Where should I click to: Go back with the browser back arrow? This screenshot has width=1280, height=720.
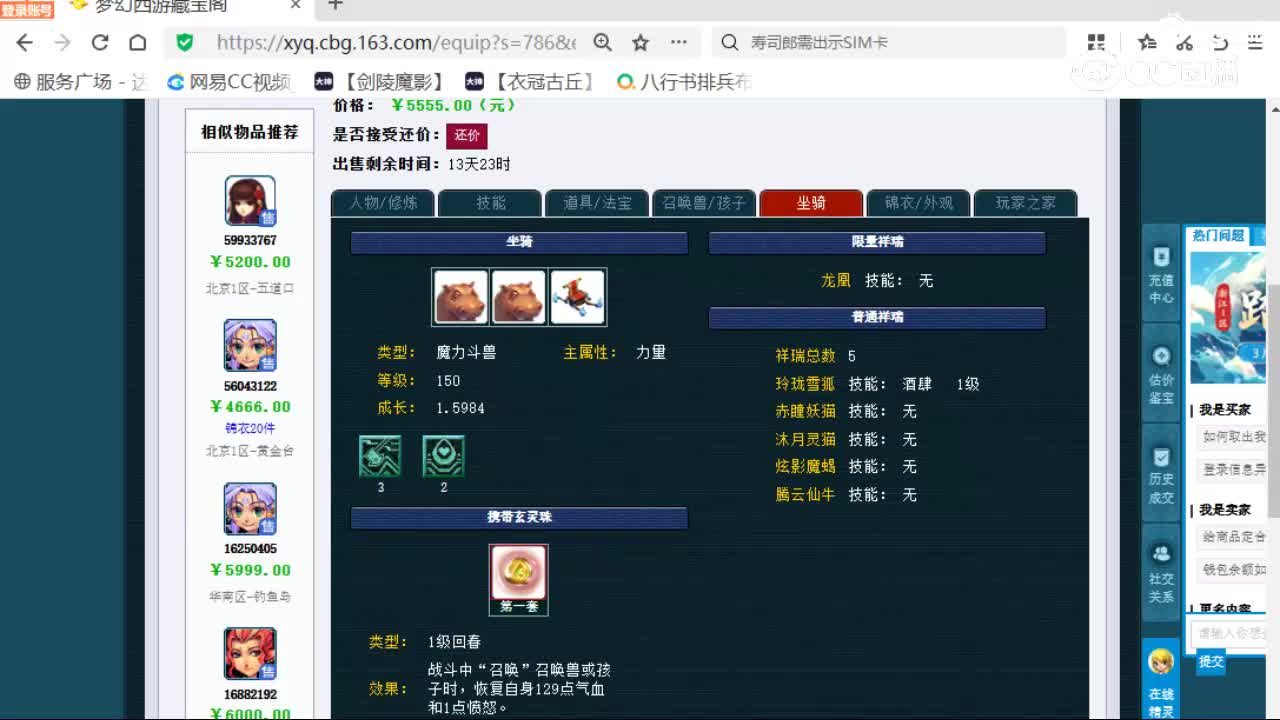[25, 42]
